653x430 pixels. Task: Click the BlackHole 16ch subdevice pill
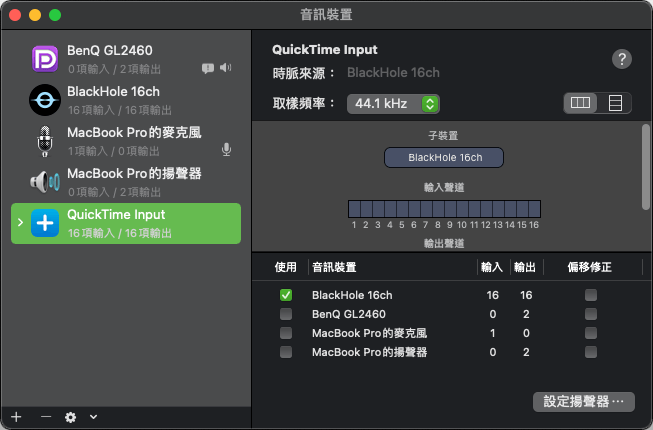click(444, 157)
